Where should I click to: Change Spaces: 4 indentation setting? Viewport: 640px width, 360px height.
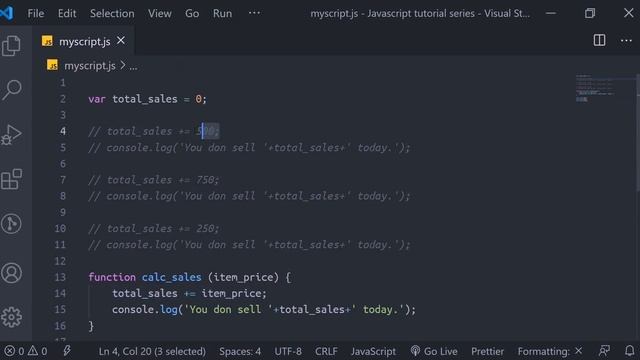240,351
